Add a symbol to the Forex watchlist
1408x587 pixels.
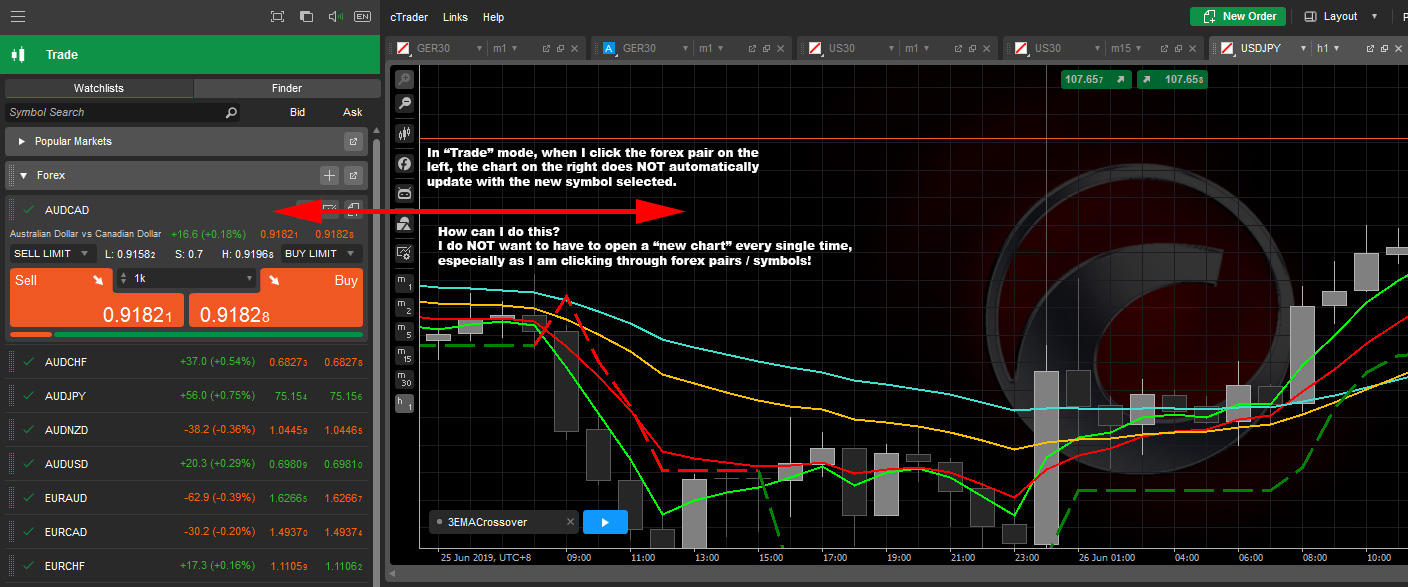tap(329, 175)
